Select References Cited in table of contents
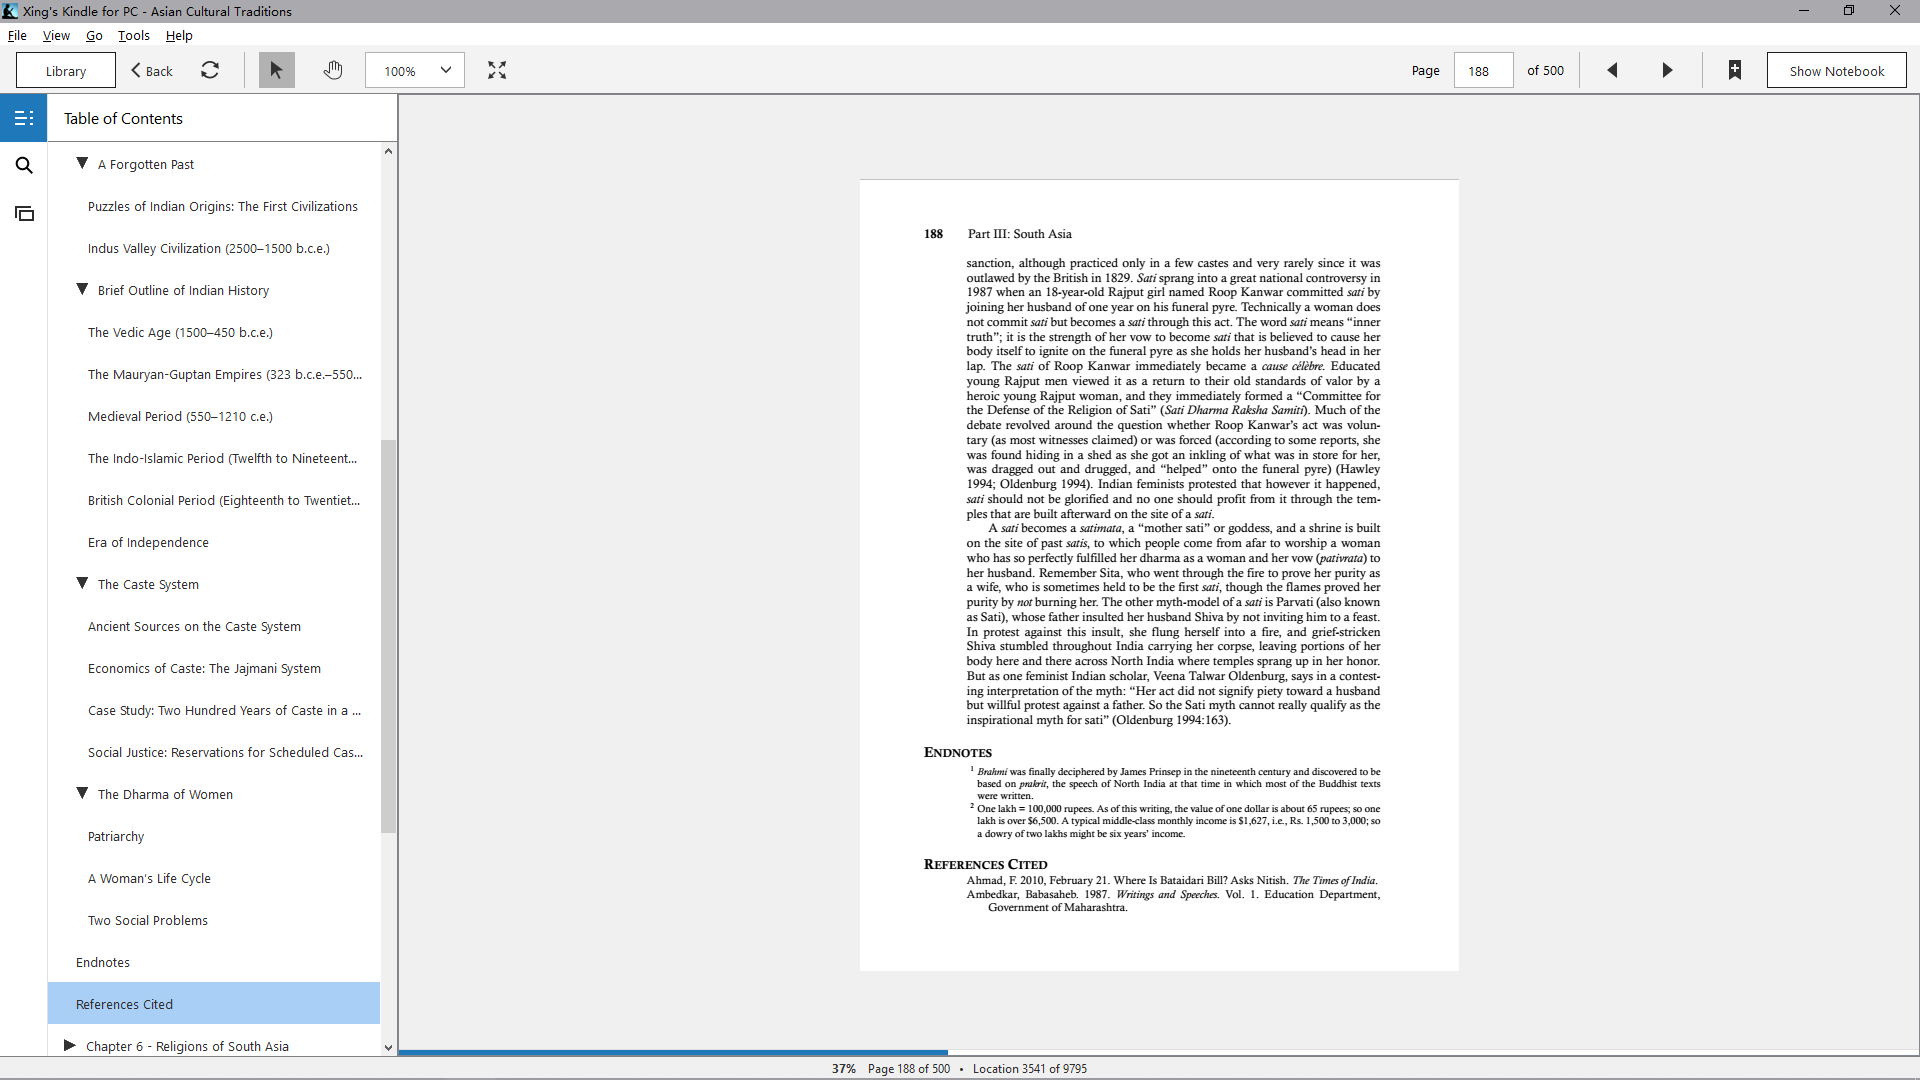1920x1080 pixels. coord(214,1004)
